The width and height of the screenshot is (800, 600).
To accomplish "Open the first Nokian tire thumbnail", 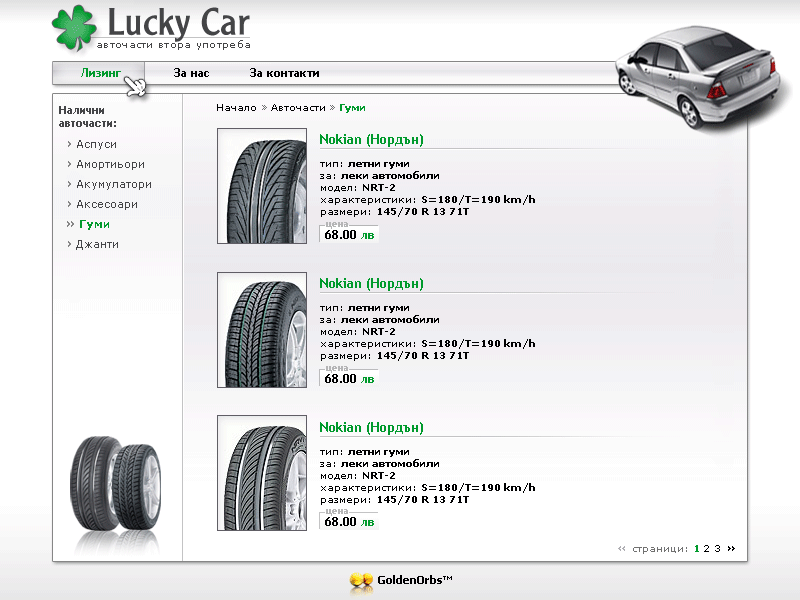I will tap(262, 186).
